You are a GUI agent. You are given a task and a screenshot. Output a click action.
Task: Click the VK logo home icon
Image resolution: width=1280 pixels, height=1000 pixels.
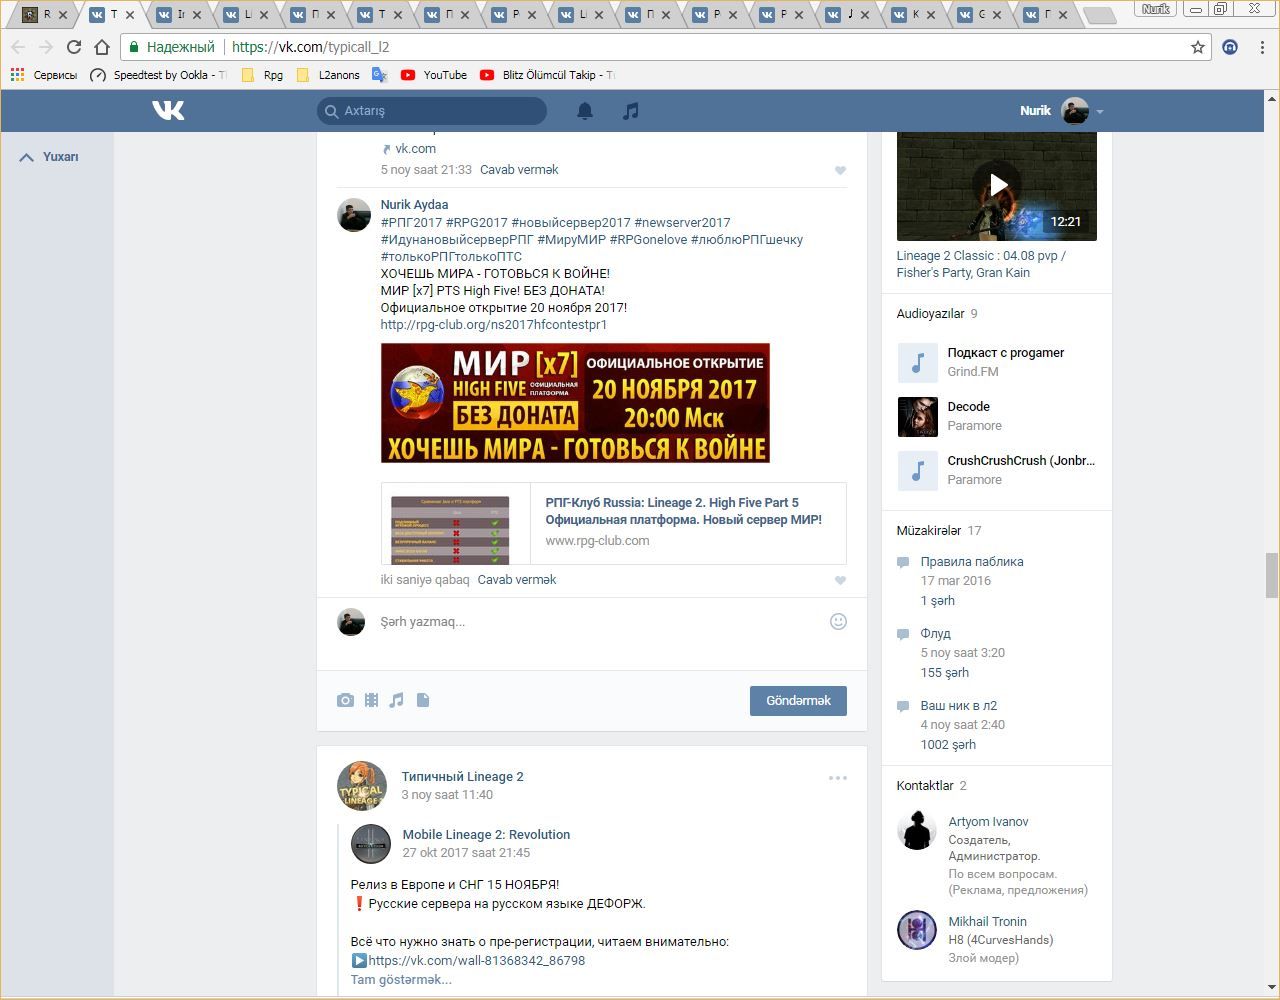(168, 110)
